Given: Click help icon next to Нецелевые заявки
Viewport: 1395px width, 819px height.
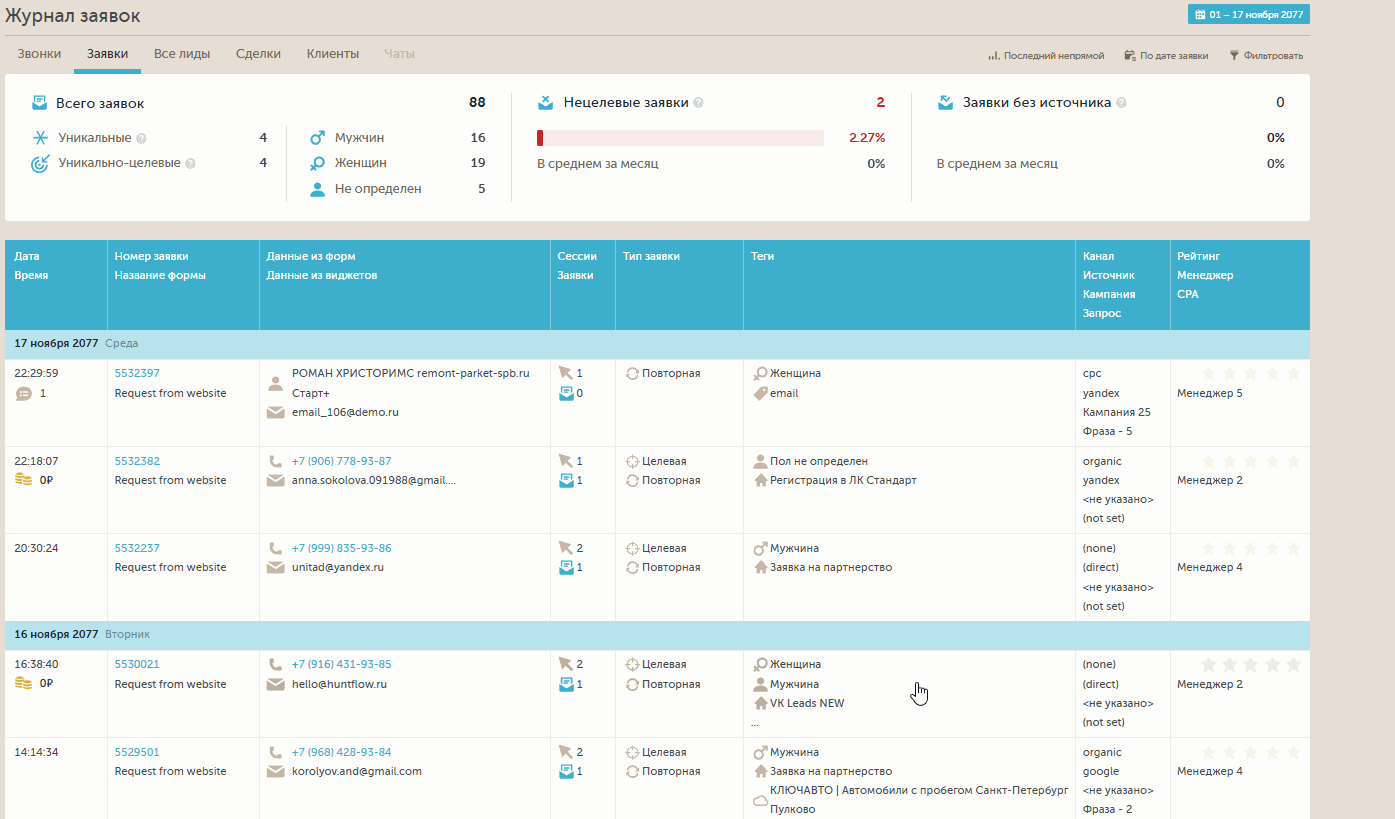Looking at the screenshot, I should 698,103.
